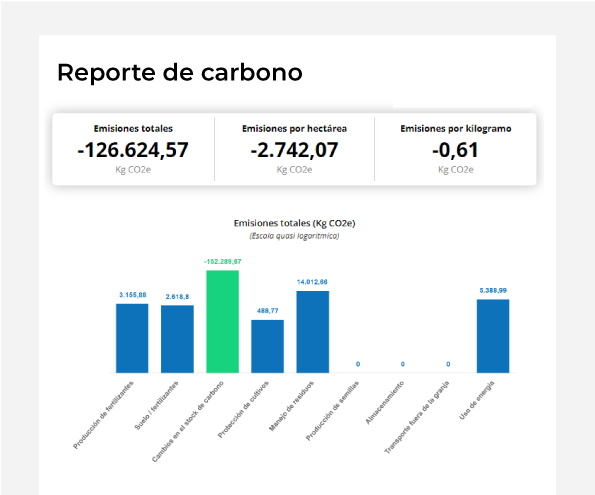Viewport: 595px width, 495px height.
Task: Click the Producción de semillas zero label
Action: (358, 364)
